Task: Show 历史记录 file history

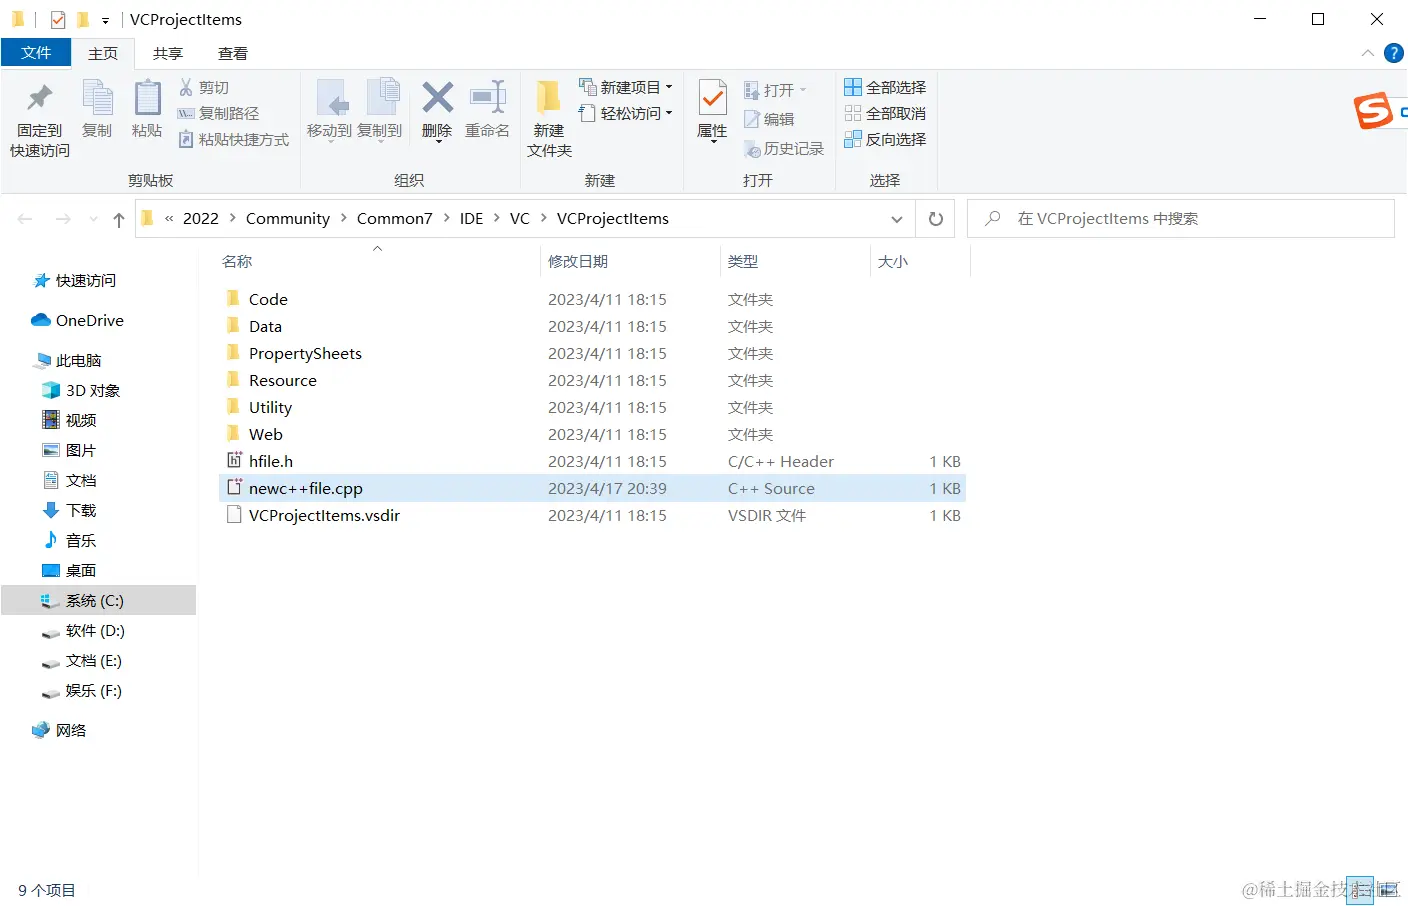Action: pyautogui.click(x=784, y=149)
